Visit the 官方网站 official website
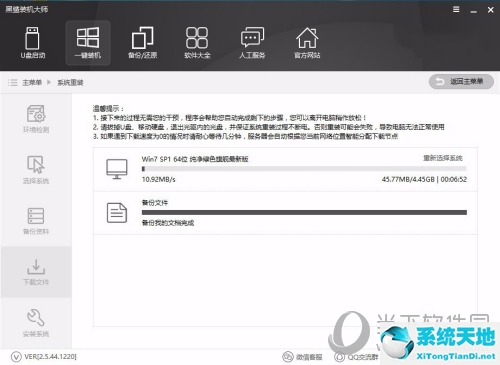This screenshot has height=365, width=500. coord(307,43)
